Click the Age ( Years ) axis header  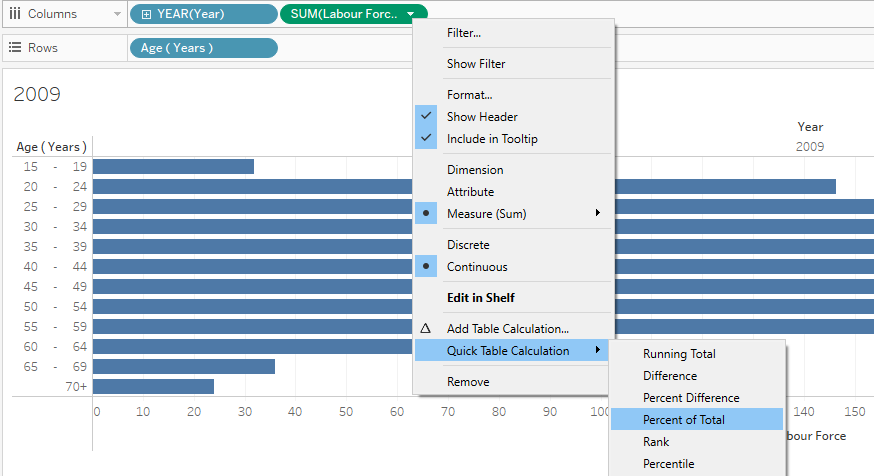51,147
